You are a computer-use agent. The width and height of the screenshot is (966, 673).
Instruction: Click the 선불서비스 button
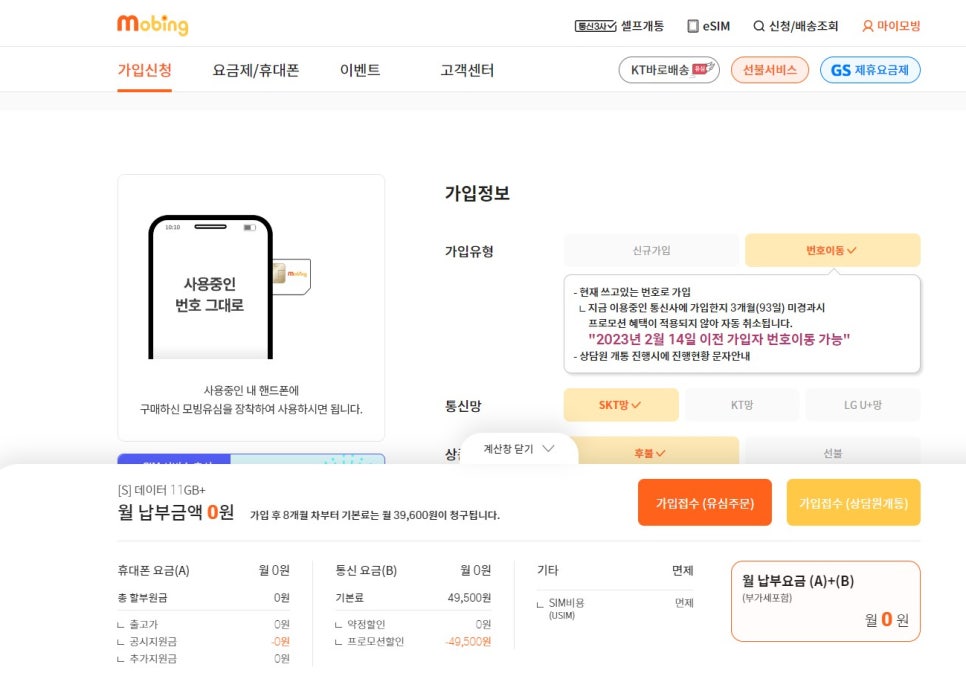pyautogui.click(x=769, y=70)
